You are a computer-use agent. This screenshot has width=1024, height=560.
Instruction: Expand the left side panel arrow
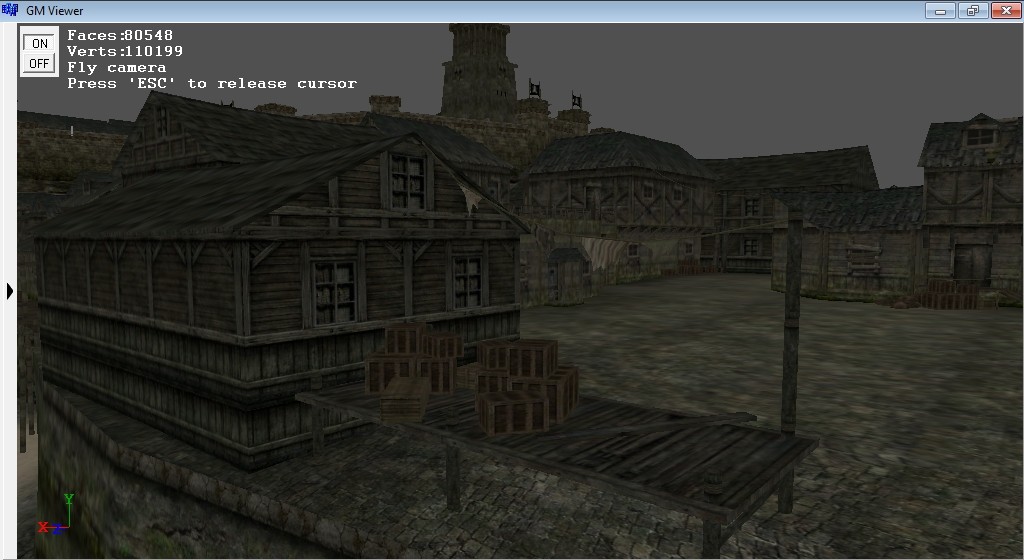pos(10,291)
